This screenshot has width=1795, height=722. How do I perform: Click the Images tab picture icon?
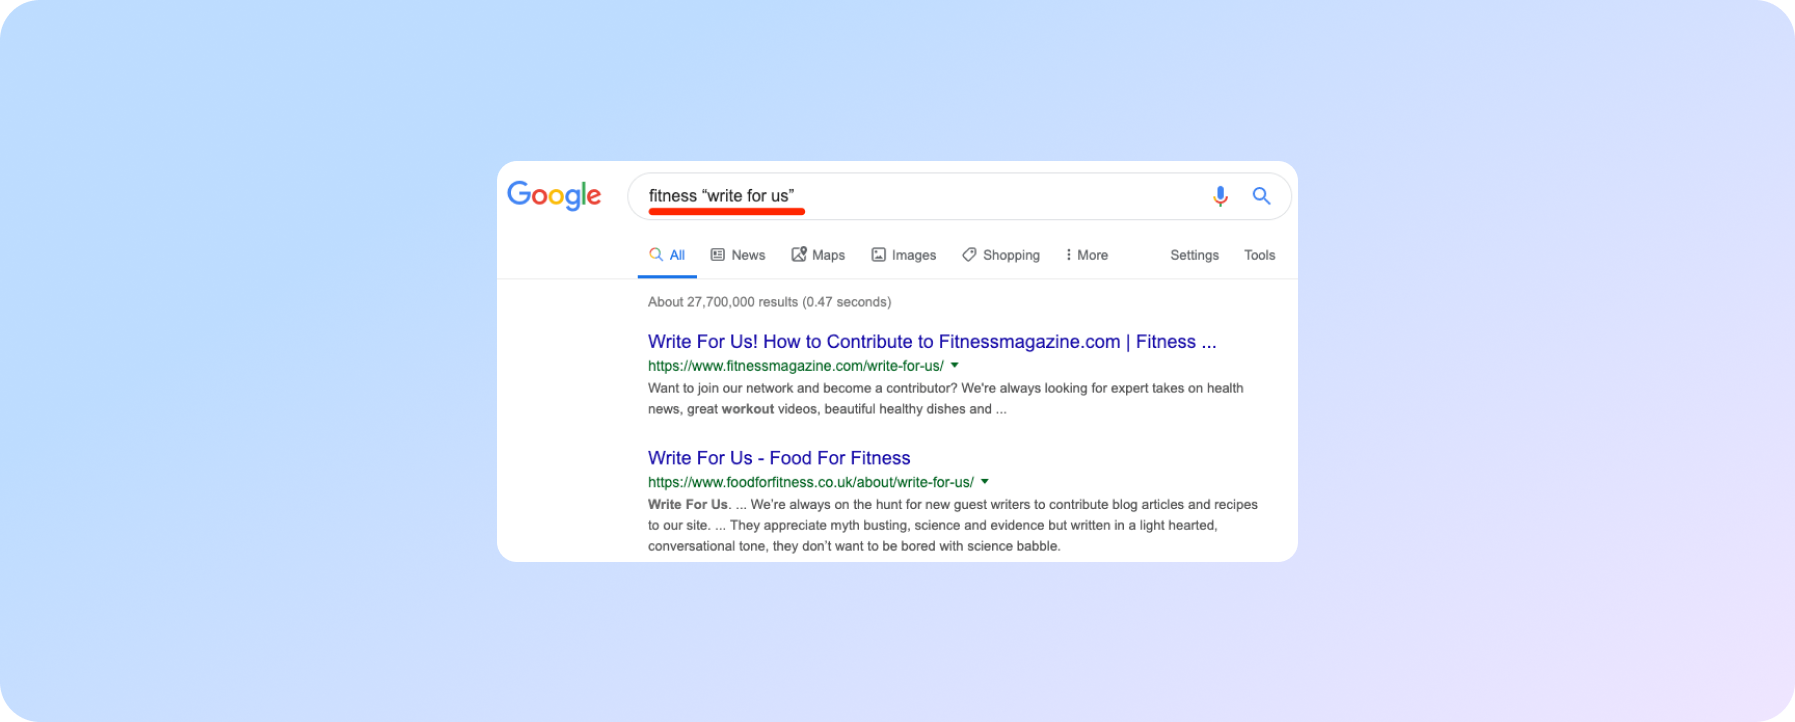click(x=878, y=255)
